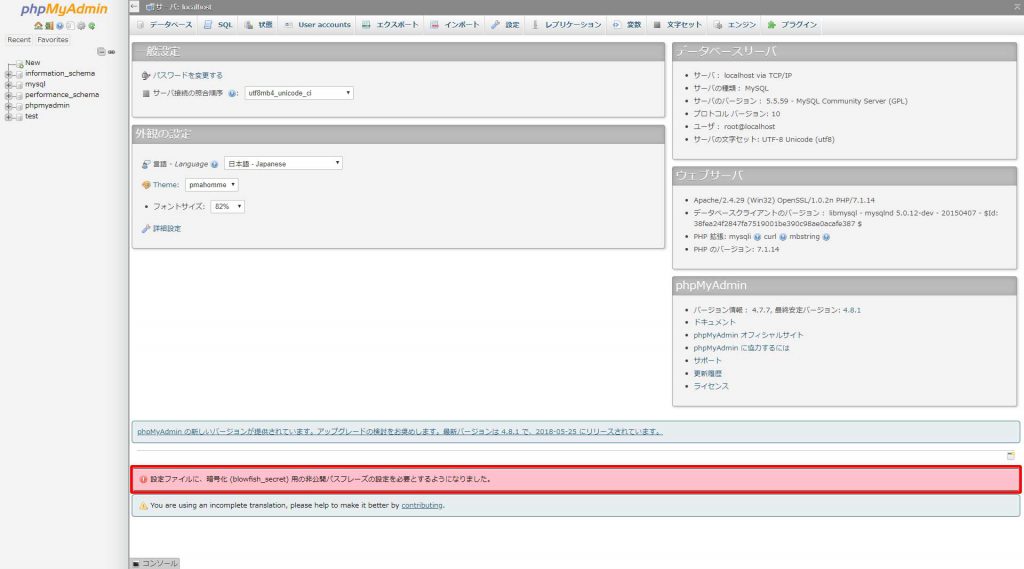Viewport: 1024px width, 569px height.
Task: Click the 4.8.1 latest version link
Action: coord(852,310)
